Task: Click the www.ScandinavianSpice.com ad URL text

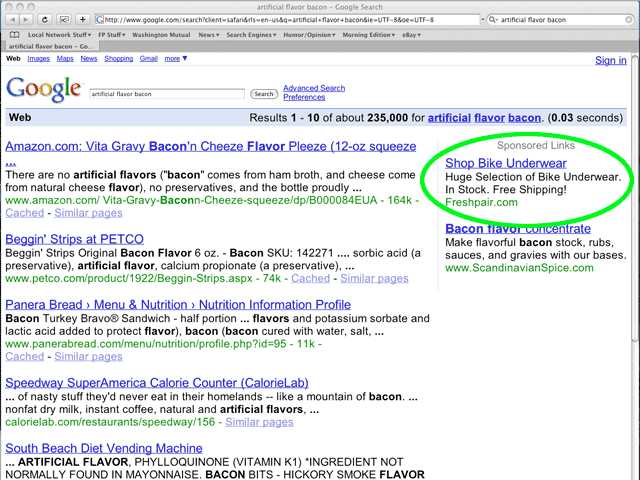Action: pos(519,268)
